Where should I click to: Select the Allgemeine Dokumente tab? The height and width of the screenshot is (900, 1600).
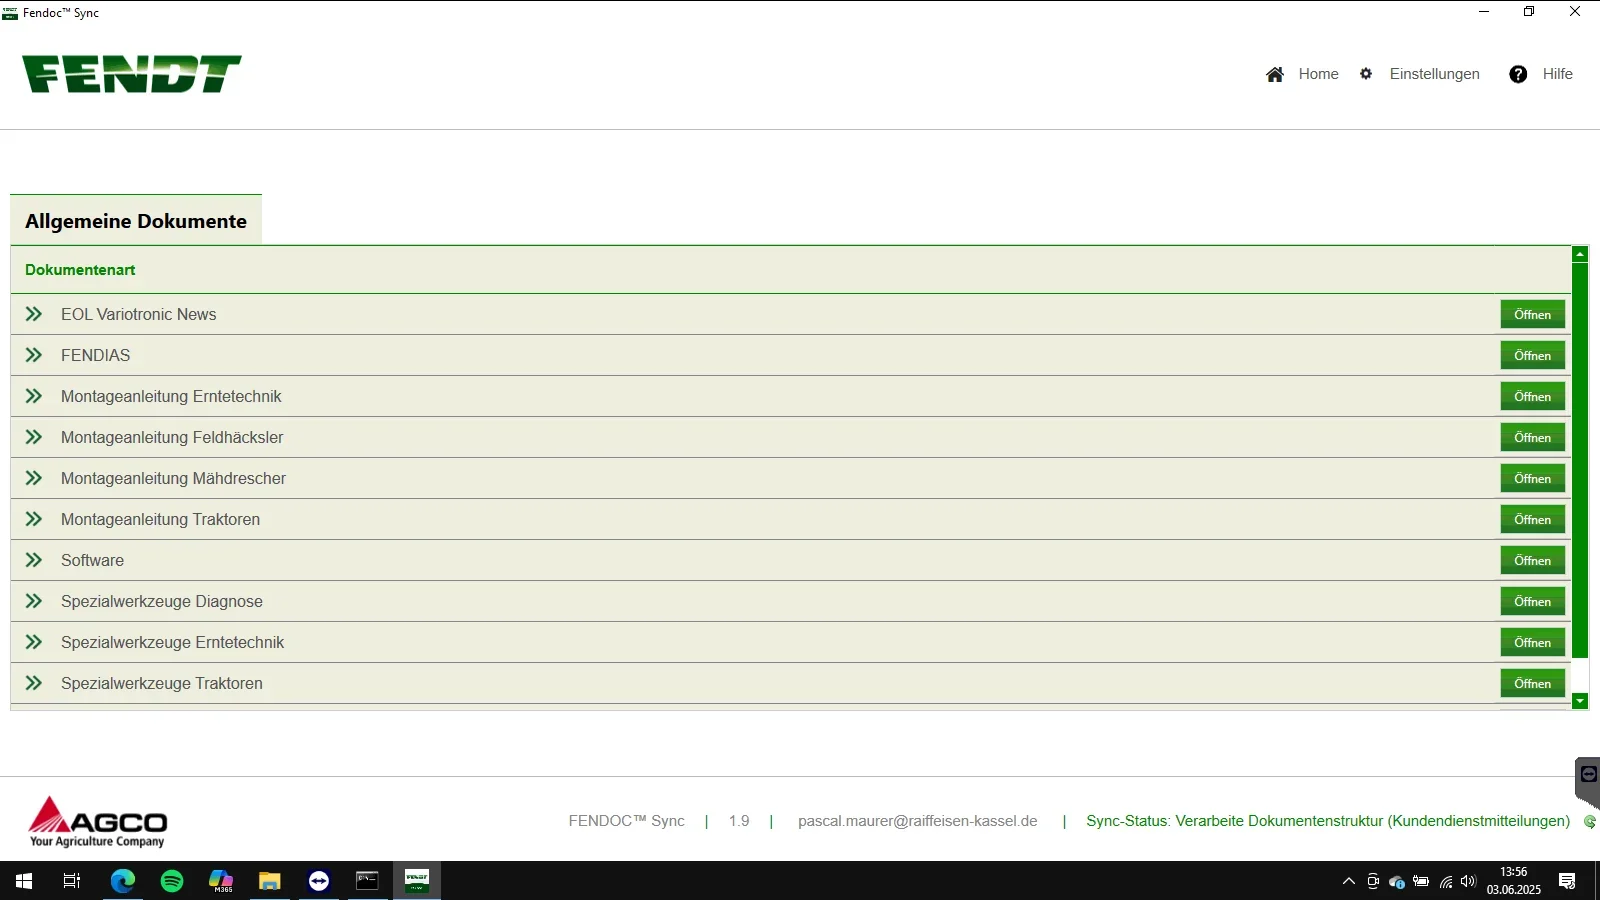(x=136, y=221)
